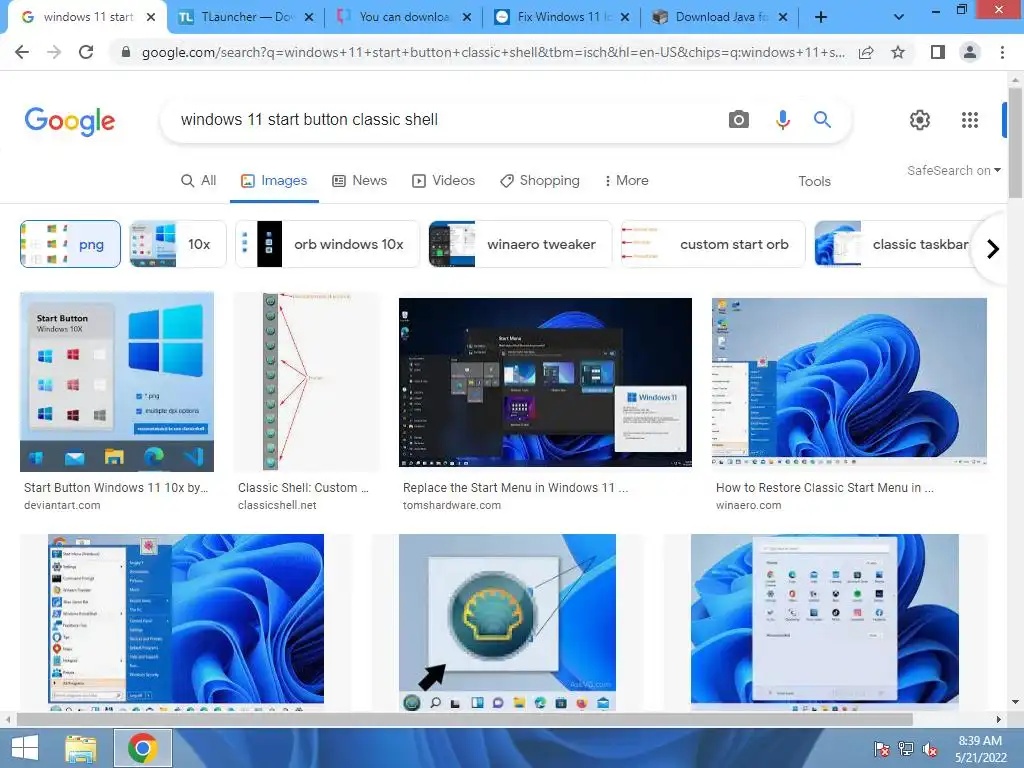Open 'Replace the Start Menu in Windows 11' link
This screenshot has width=1024, height=768.
tap(515, 488)
